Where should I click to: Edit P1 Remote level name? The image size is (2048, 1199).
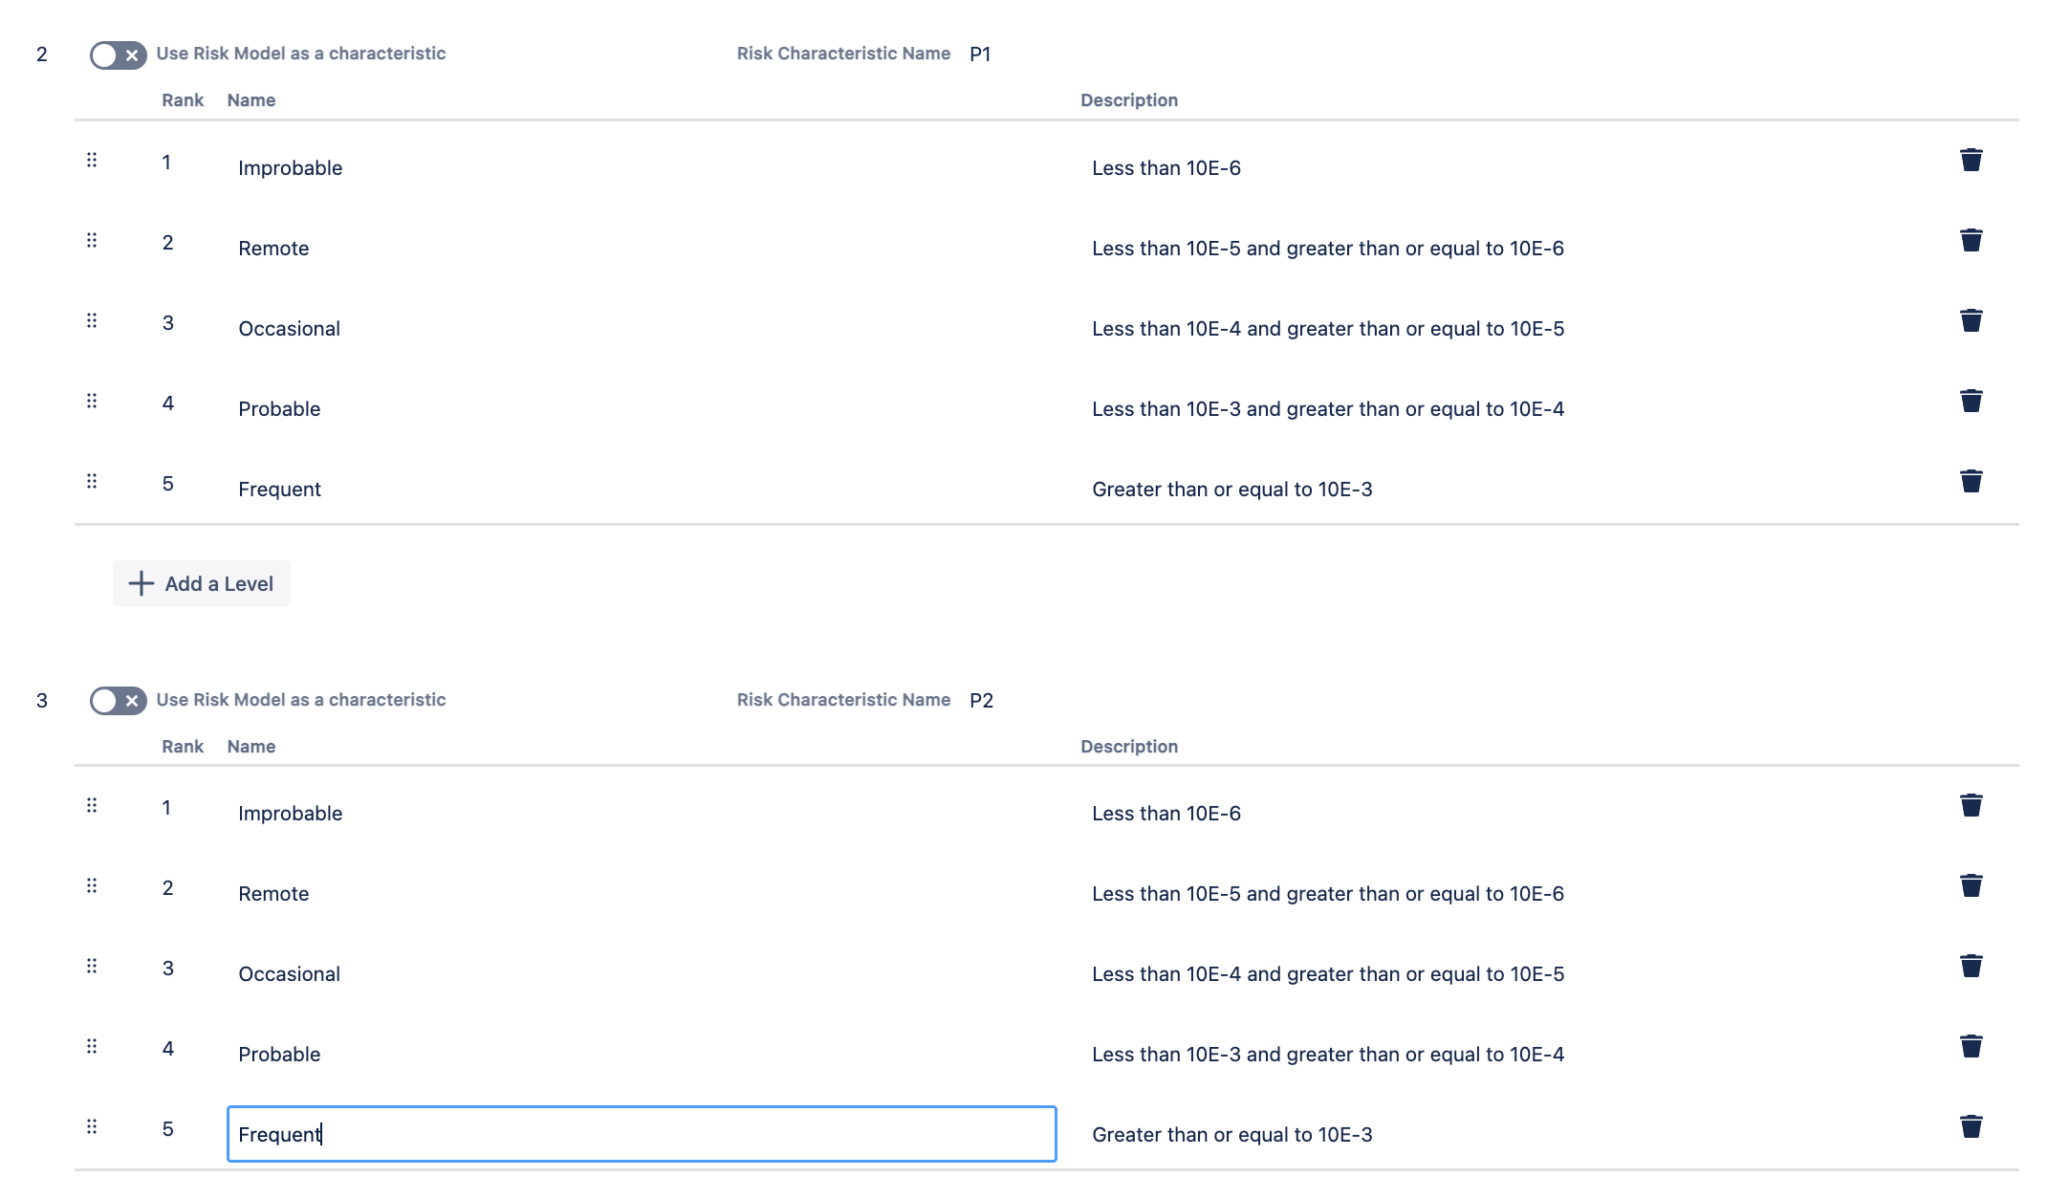(273, 248)
